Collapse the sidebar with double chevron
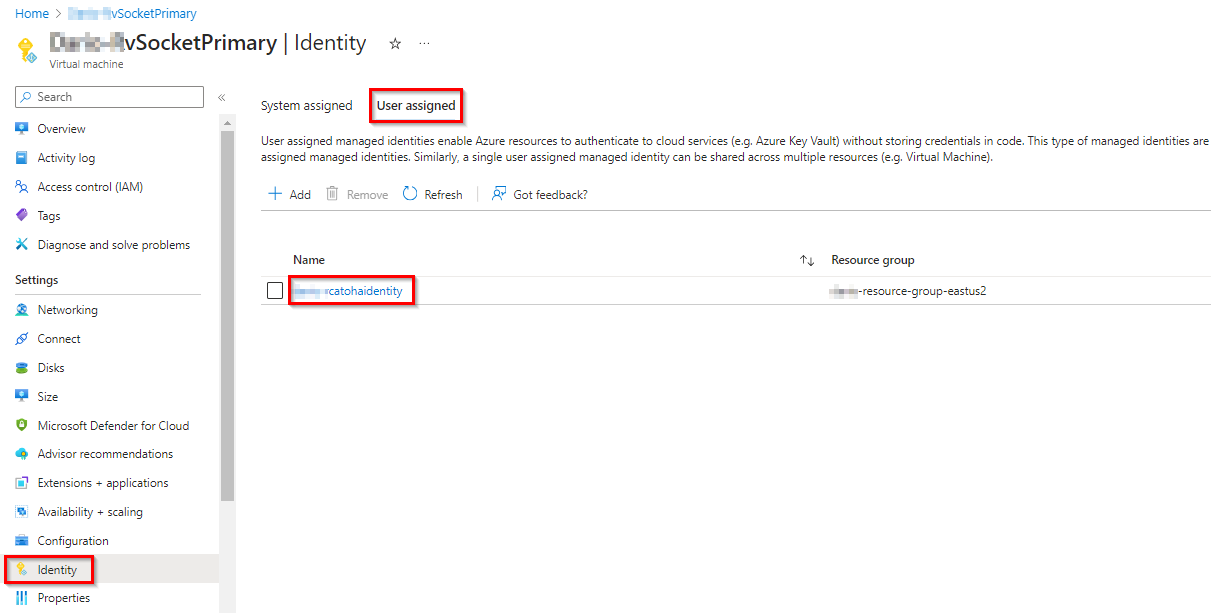This screenshot has height=613, width=1211. (x=222, y=97)
